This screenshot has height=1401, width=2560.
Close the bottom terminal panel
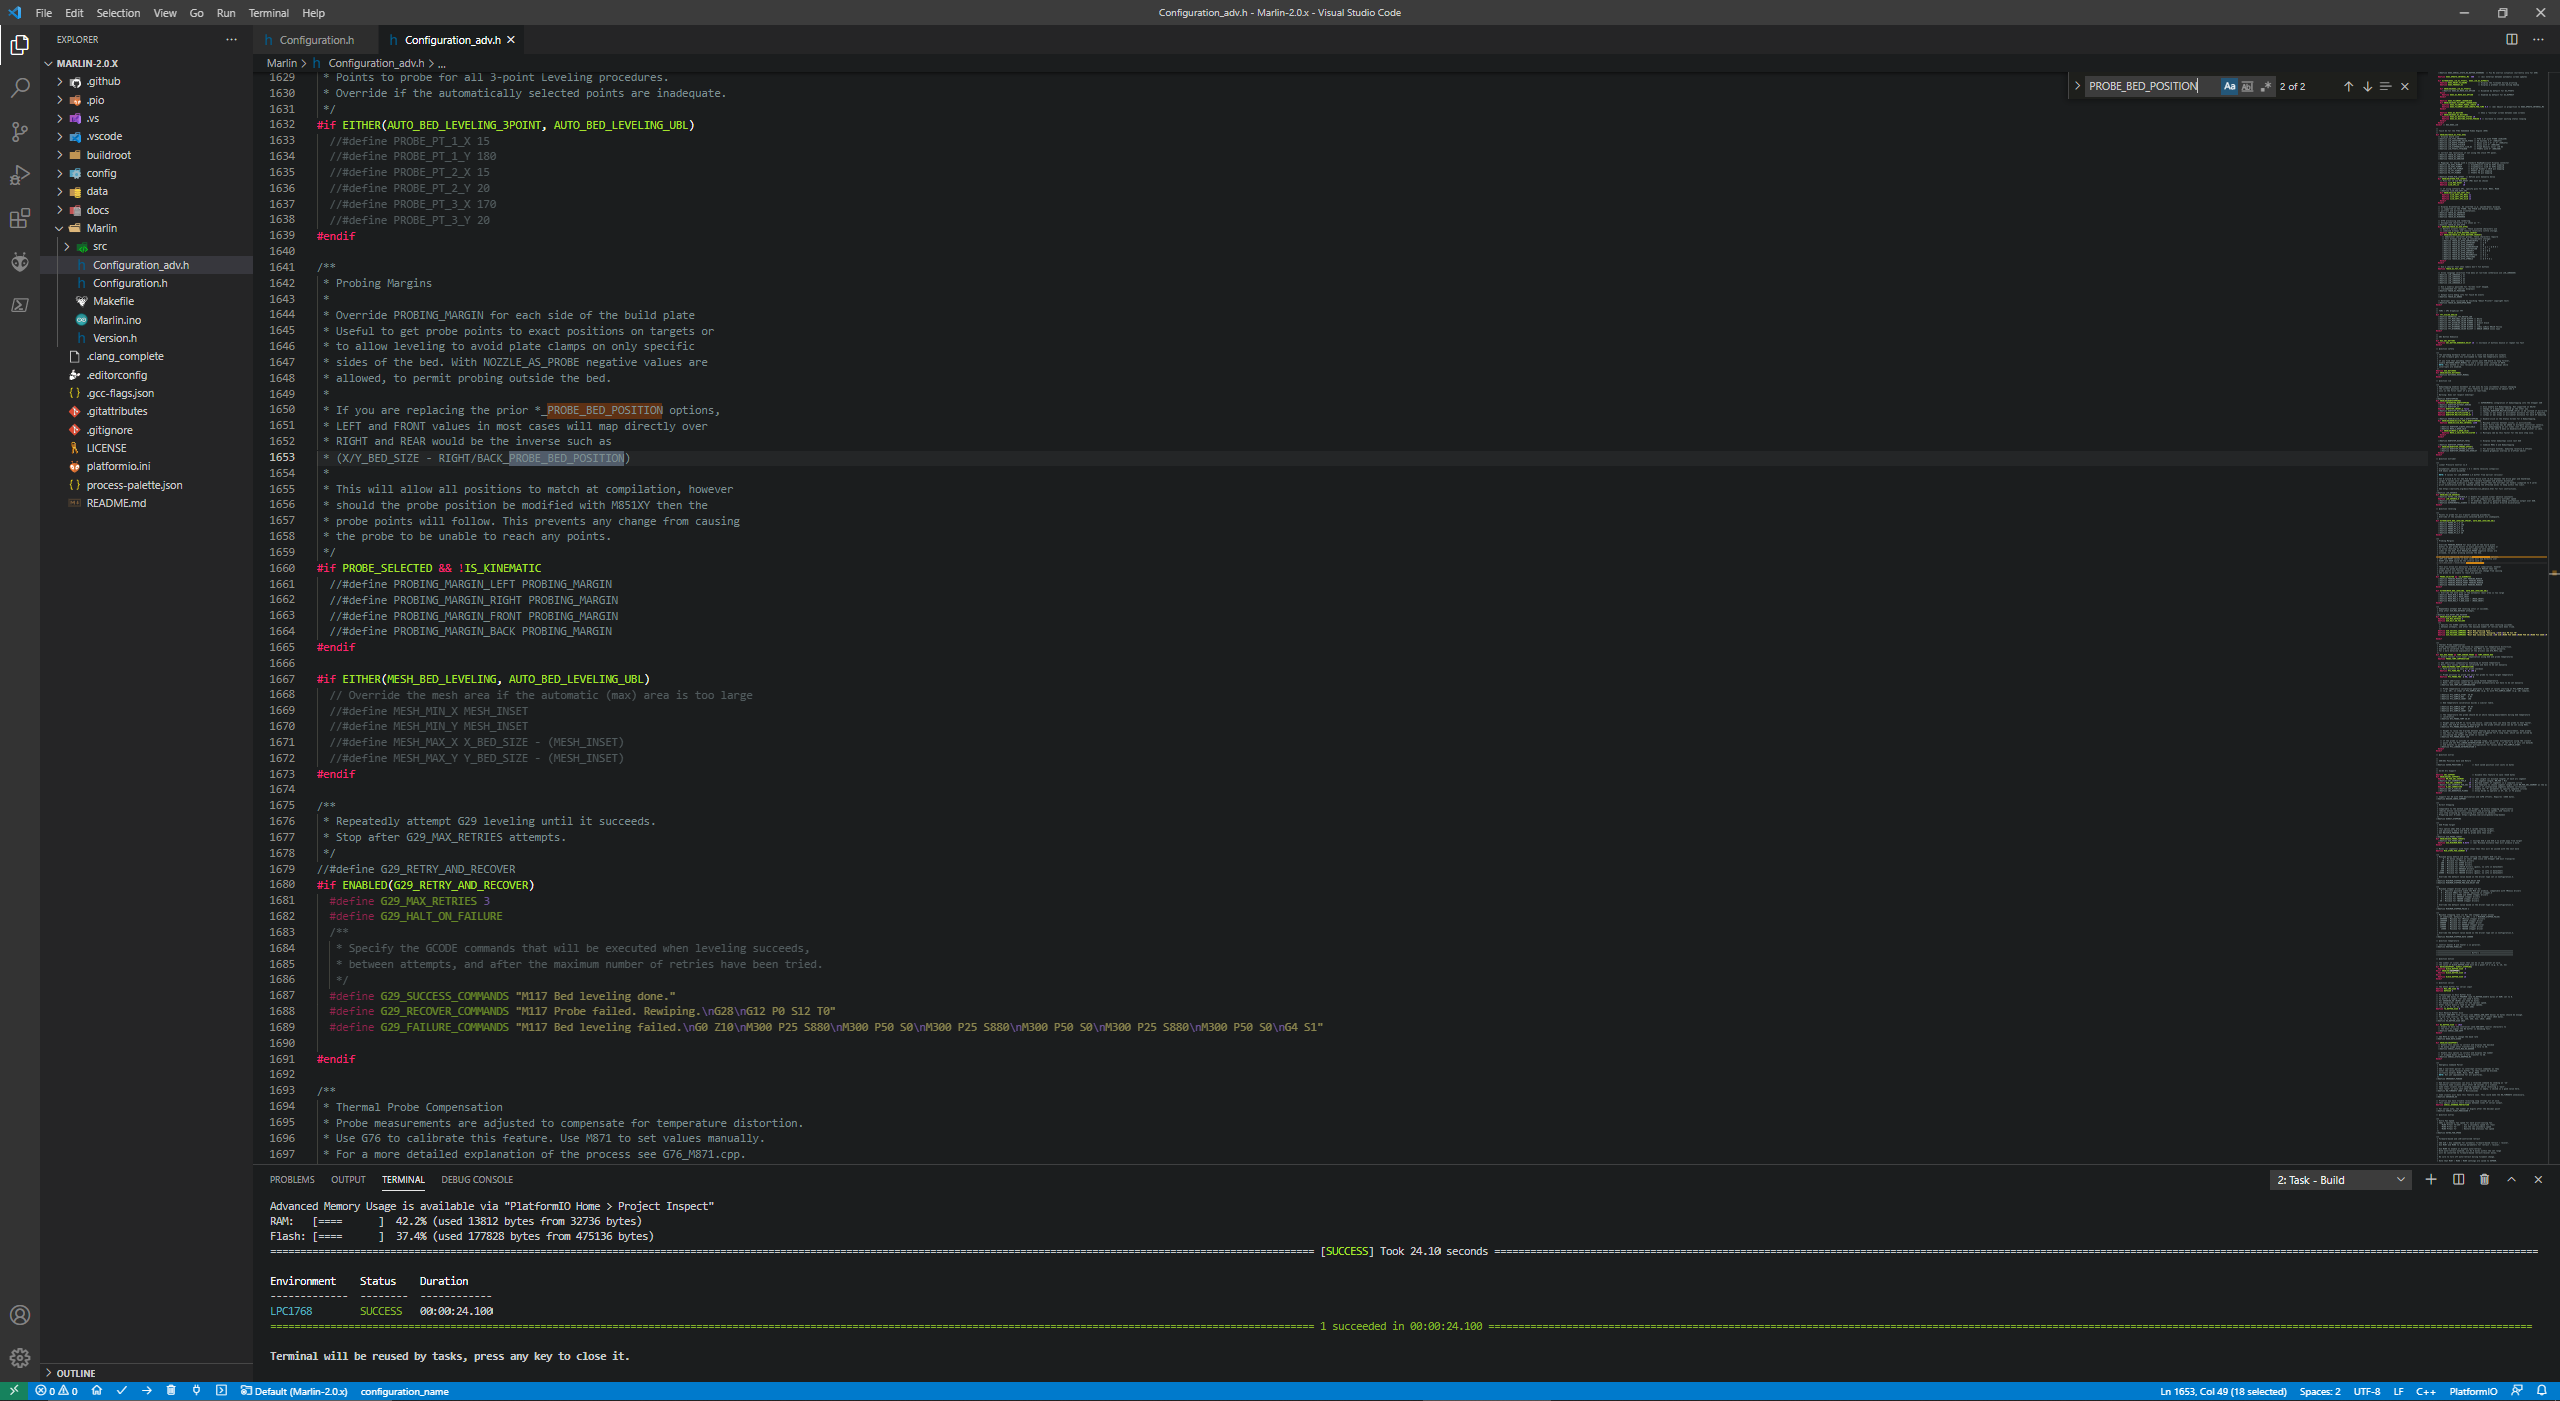coord(2538,1179)
